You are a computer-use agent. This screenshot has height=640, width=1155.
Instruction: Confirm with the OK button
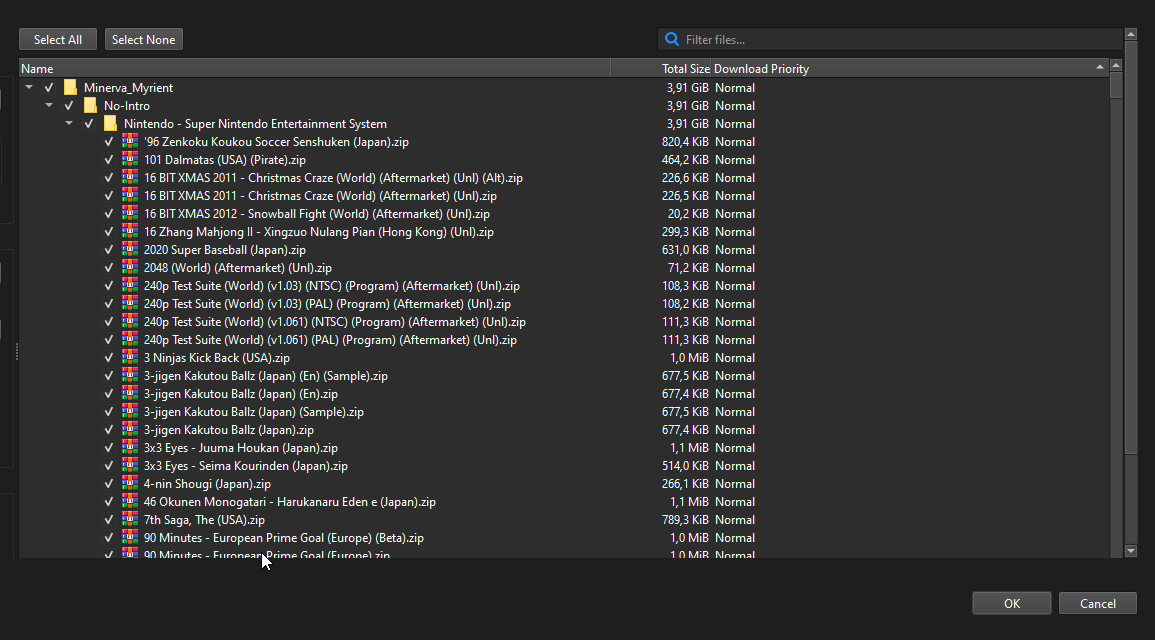1011,603
